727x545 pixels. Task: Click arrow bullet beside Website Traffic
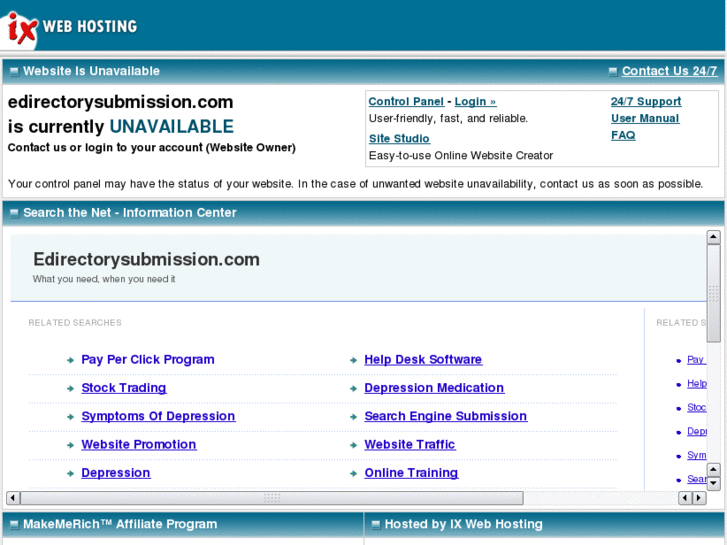353,445
